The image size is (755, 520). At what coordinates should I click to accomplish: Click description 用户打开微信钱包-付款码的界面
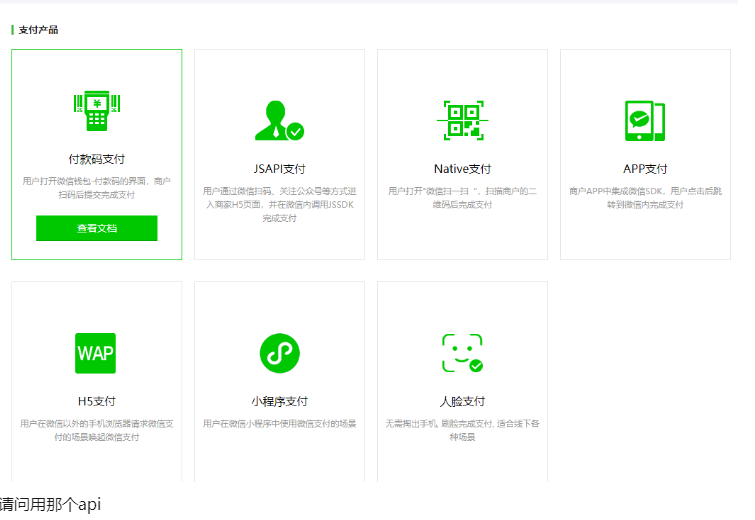(97, 188)
